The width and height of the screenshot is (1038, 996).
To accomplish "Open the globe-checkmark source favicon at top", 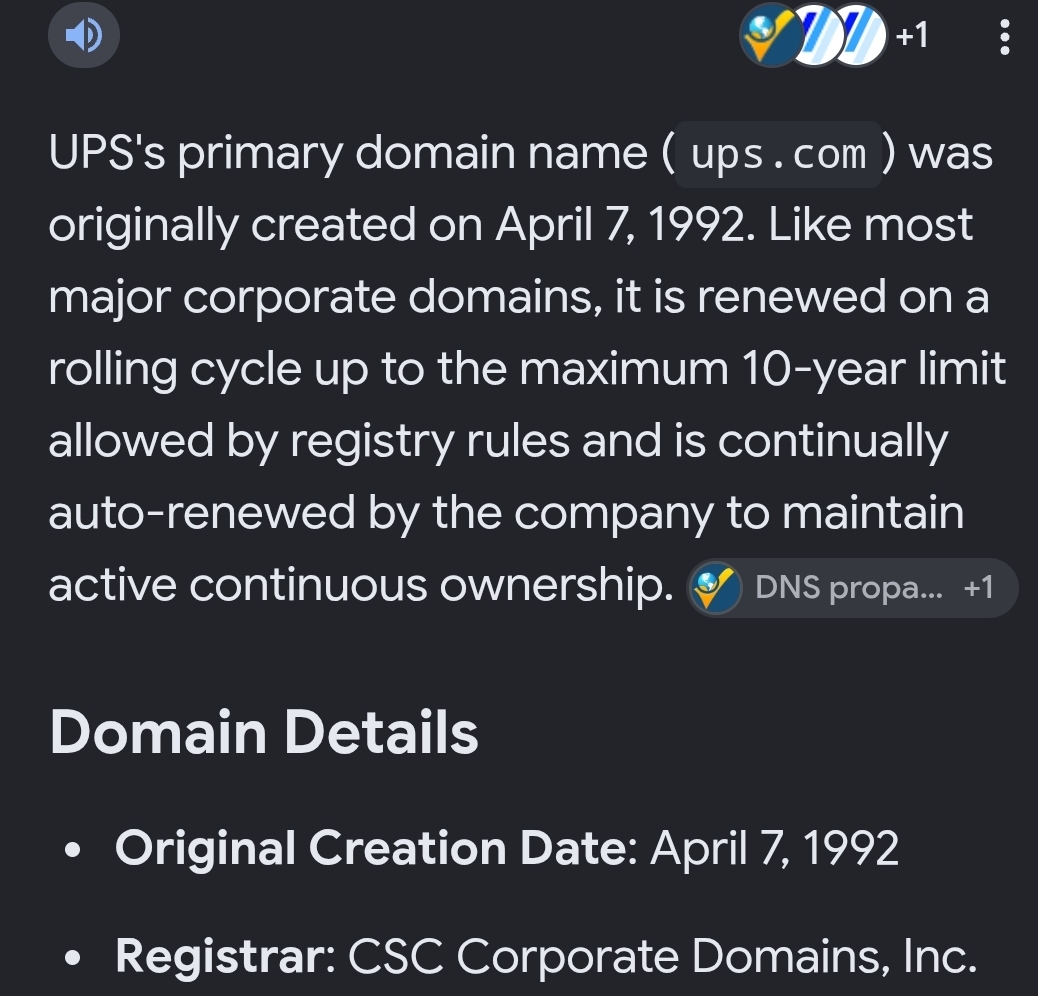I will click(x=769, y=35).
